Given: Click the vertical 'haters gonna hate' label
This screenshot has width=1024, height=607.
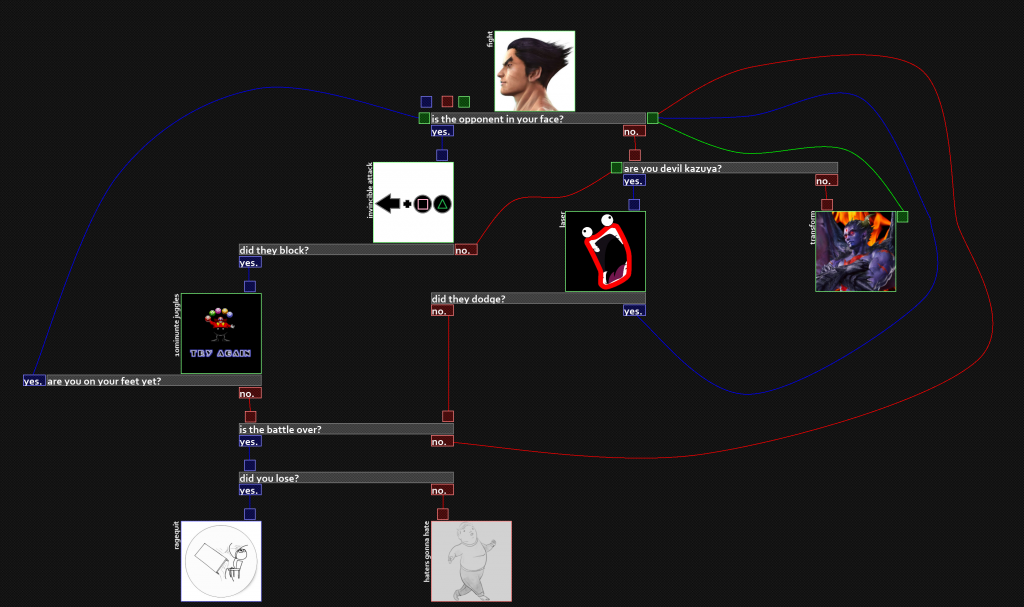Looking at the screenshot, I should (x=427, y=551).
